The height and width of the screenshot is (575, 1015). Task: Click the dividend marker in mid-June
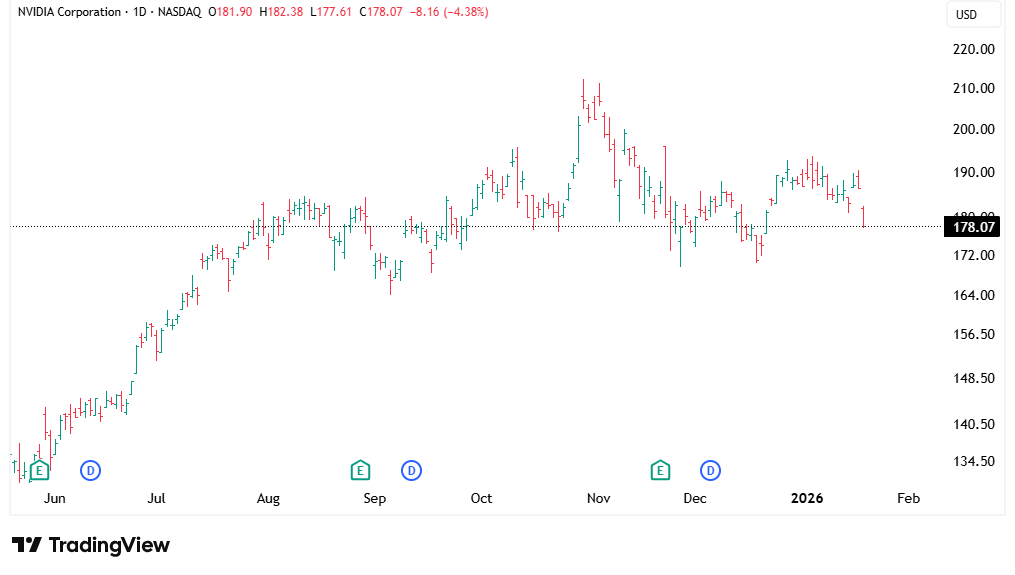[91, 470]
